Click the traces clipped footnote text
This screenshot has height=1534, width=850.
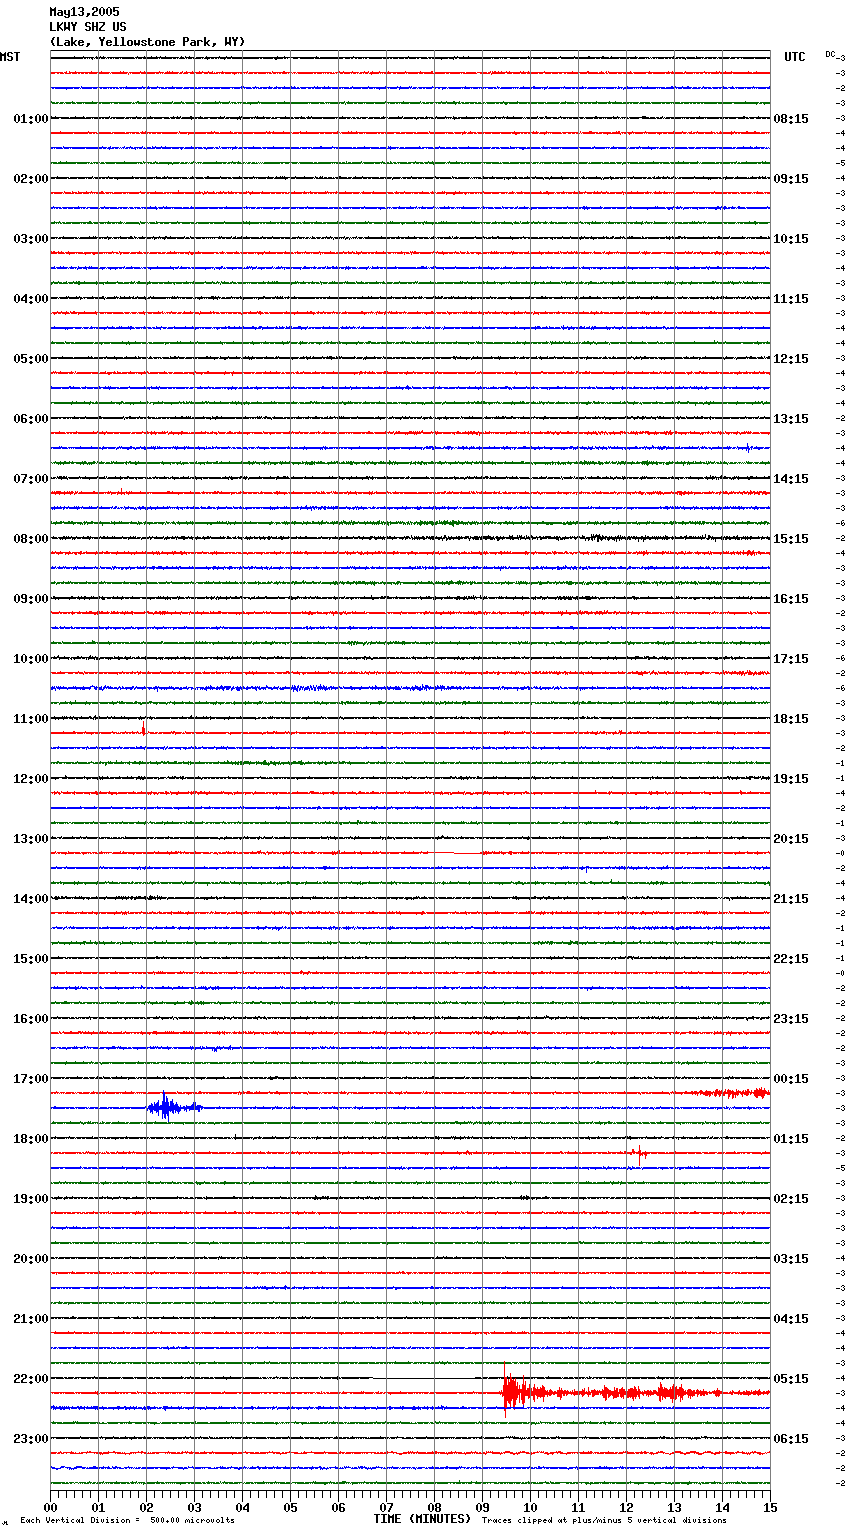(x=604, y=1521)
